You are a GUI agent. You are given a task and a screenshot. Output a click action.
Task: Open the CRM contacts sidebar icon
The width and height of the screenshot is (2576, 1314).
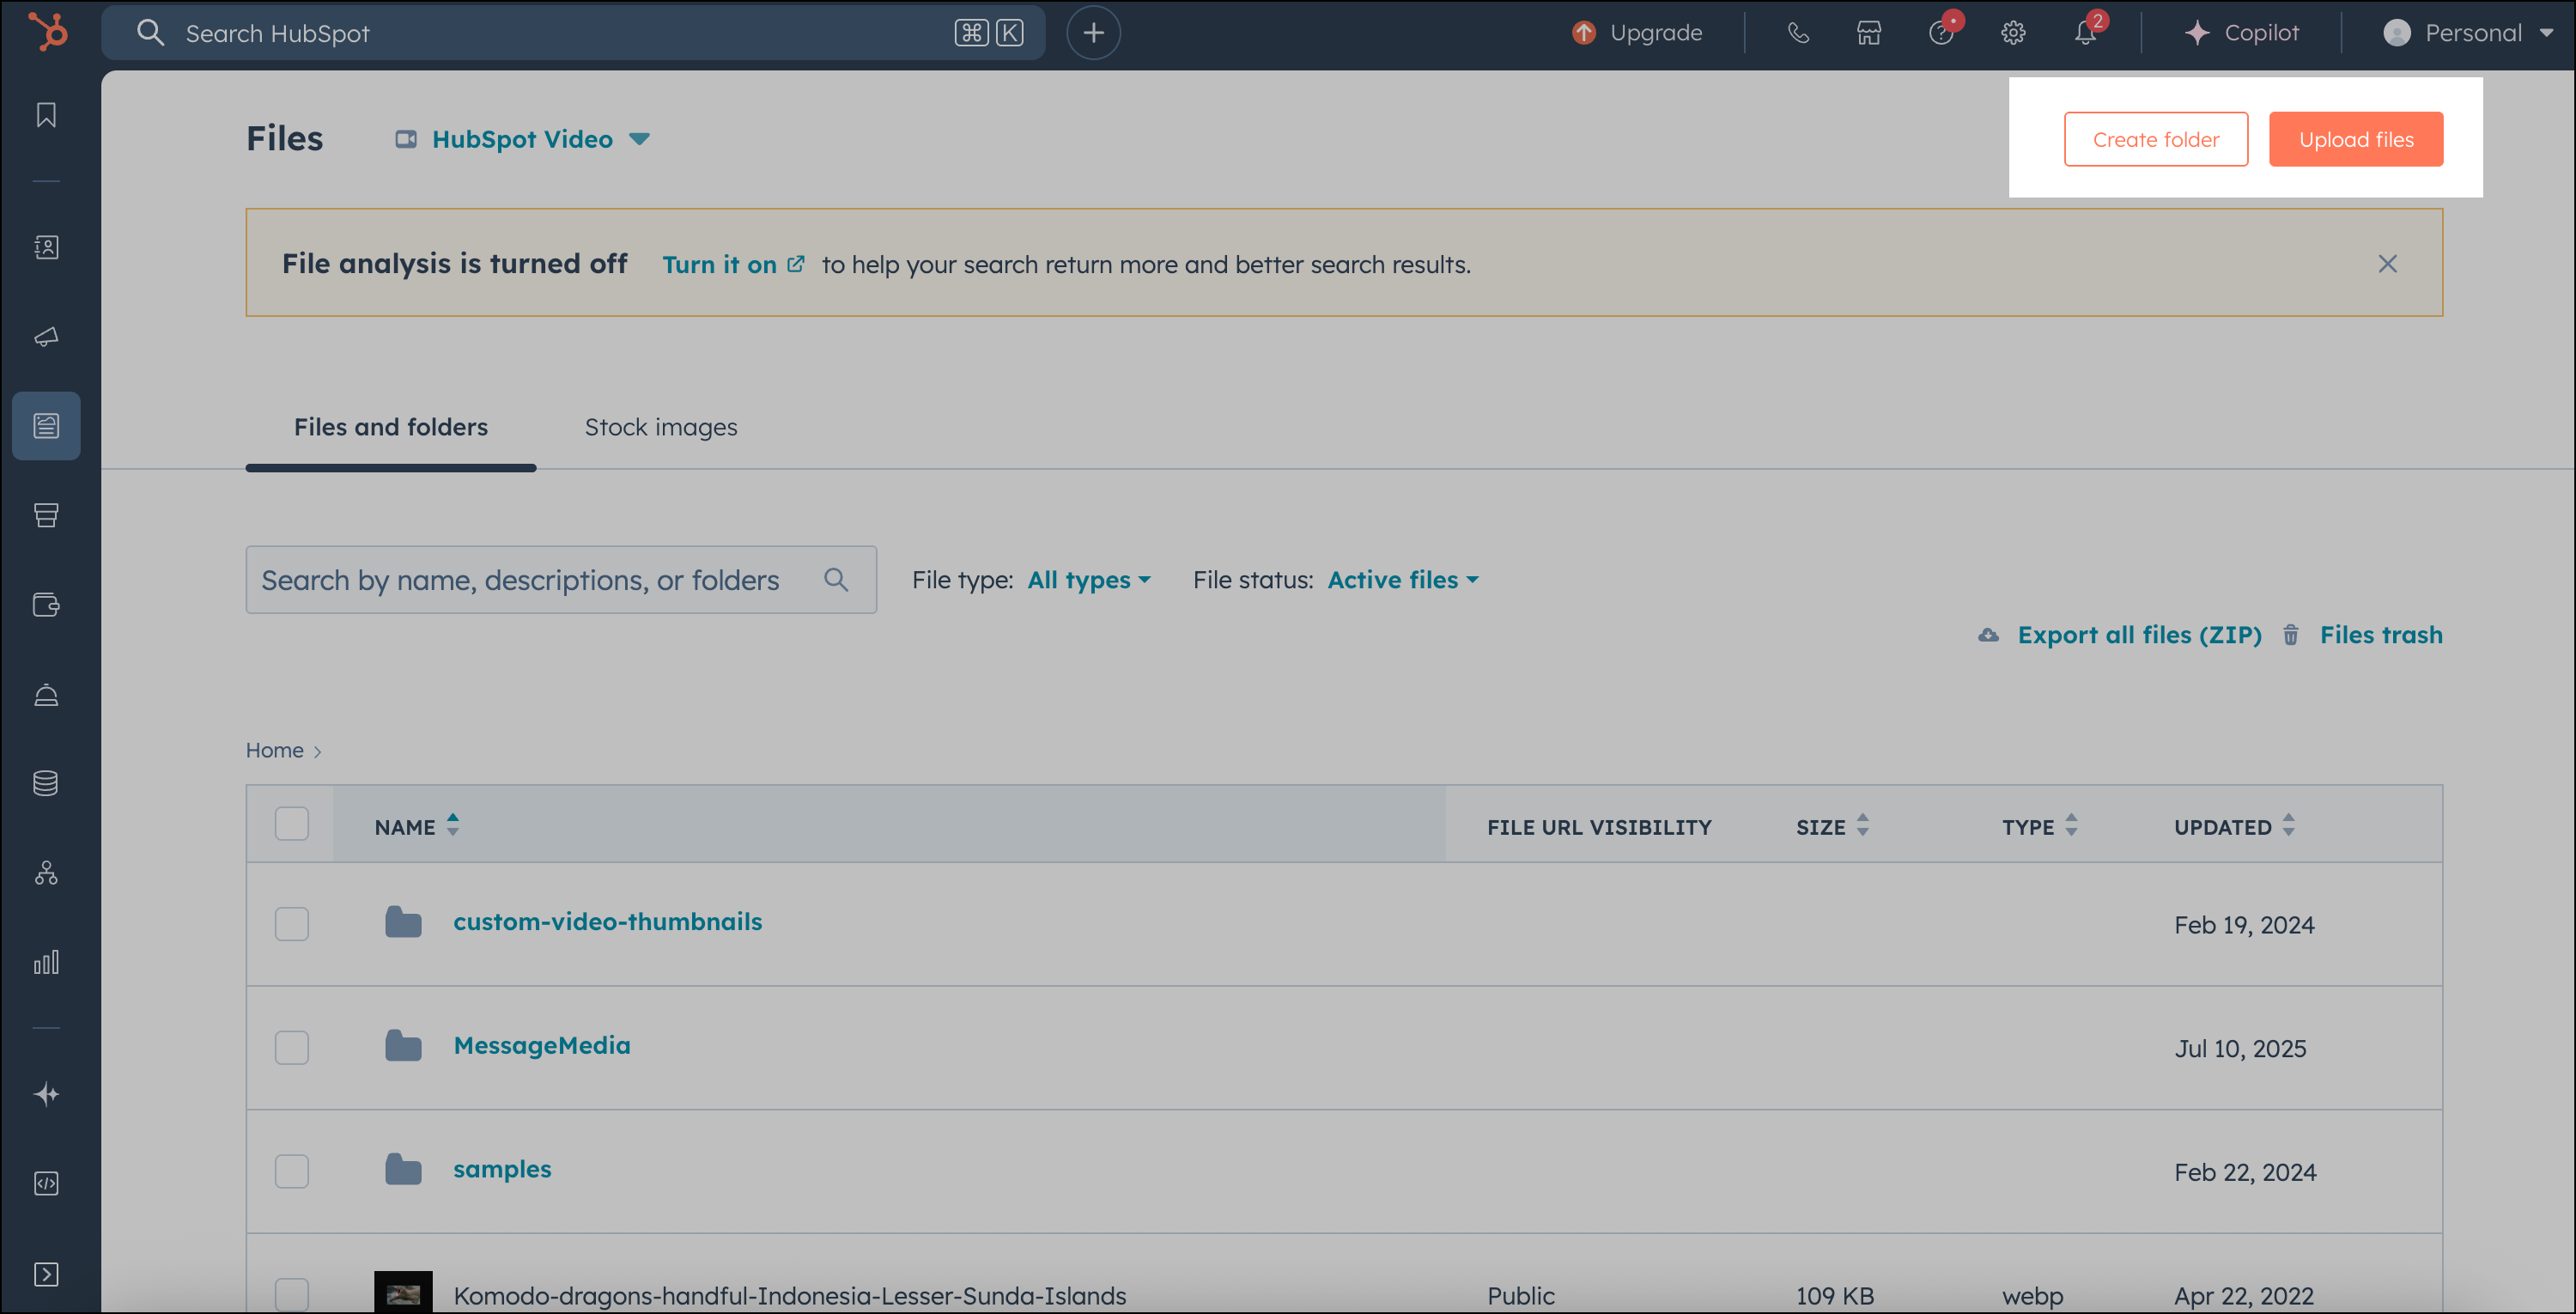click(x=46, y=247)
